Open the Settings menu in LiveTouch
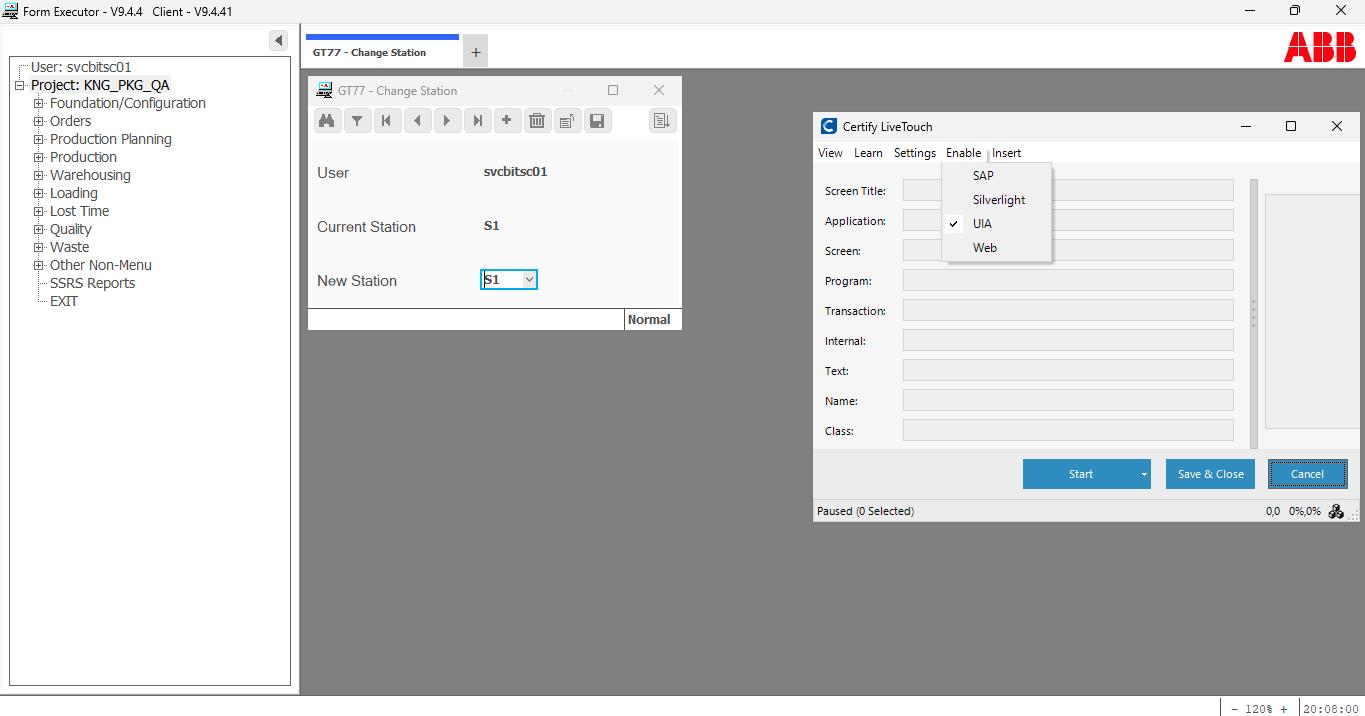 pyautogui.click(x=914, y=153)
